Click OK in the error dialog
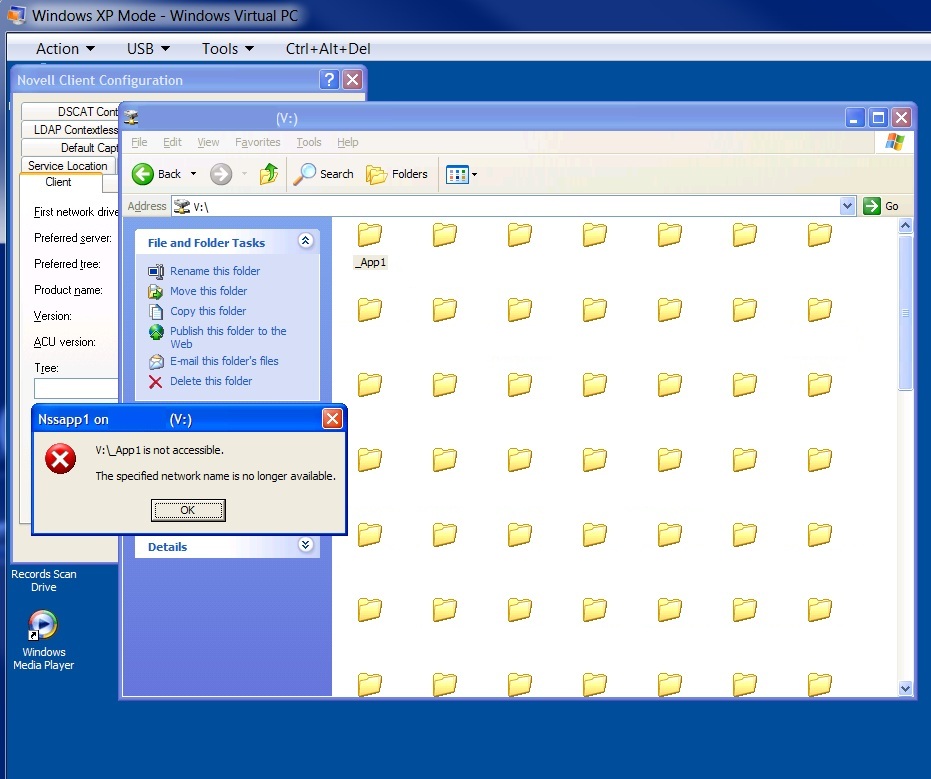Viewport: 931px width, 779px height. click(188, 510)
